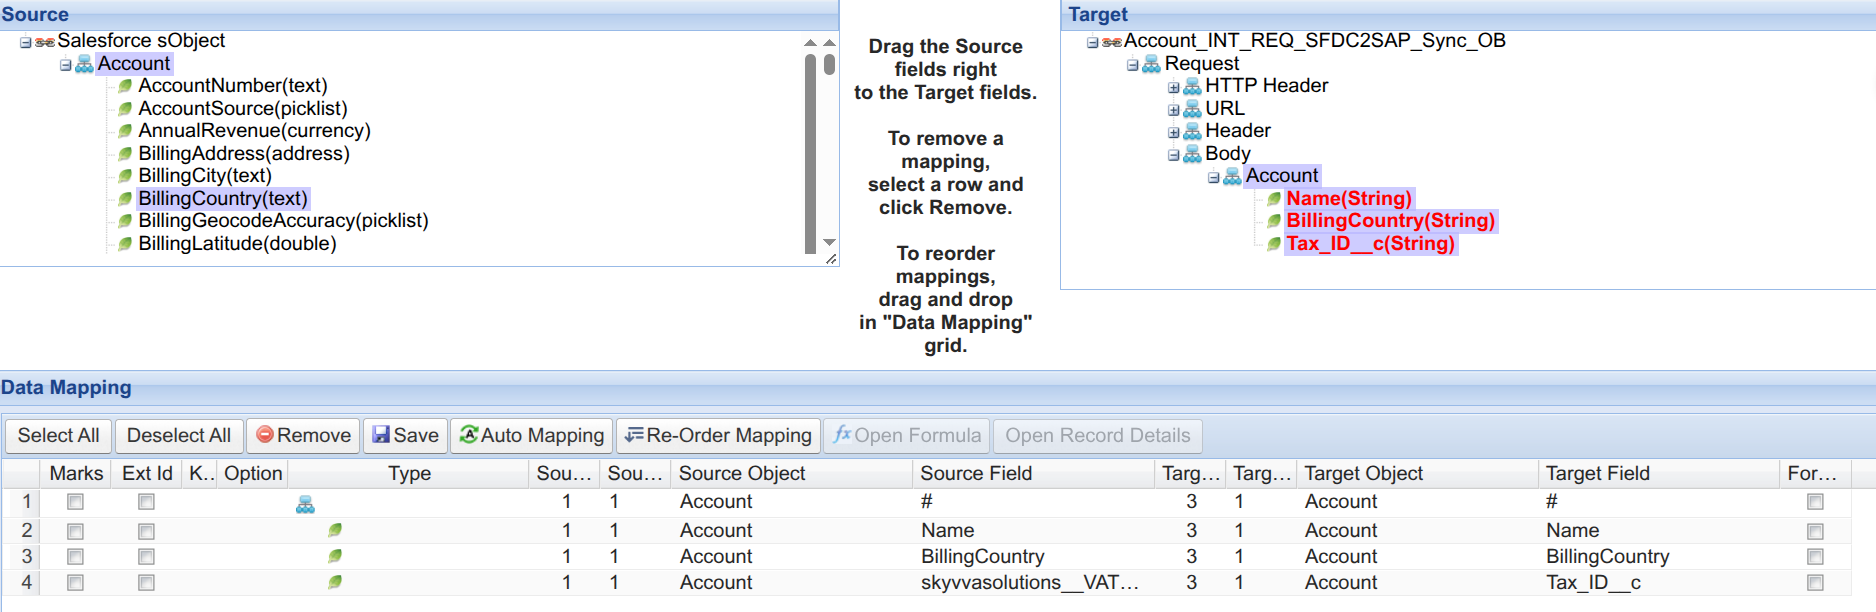This screenshot has height=612, width=1876.
Task: Click the Source Field column header
Action: point(1033,473)
